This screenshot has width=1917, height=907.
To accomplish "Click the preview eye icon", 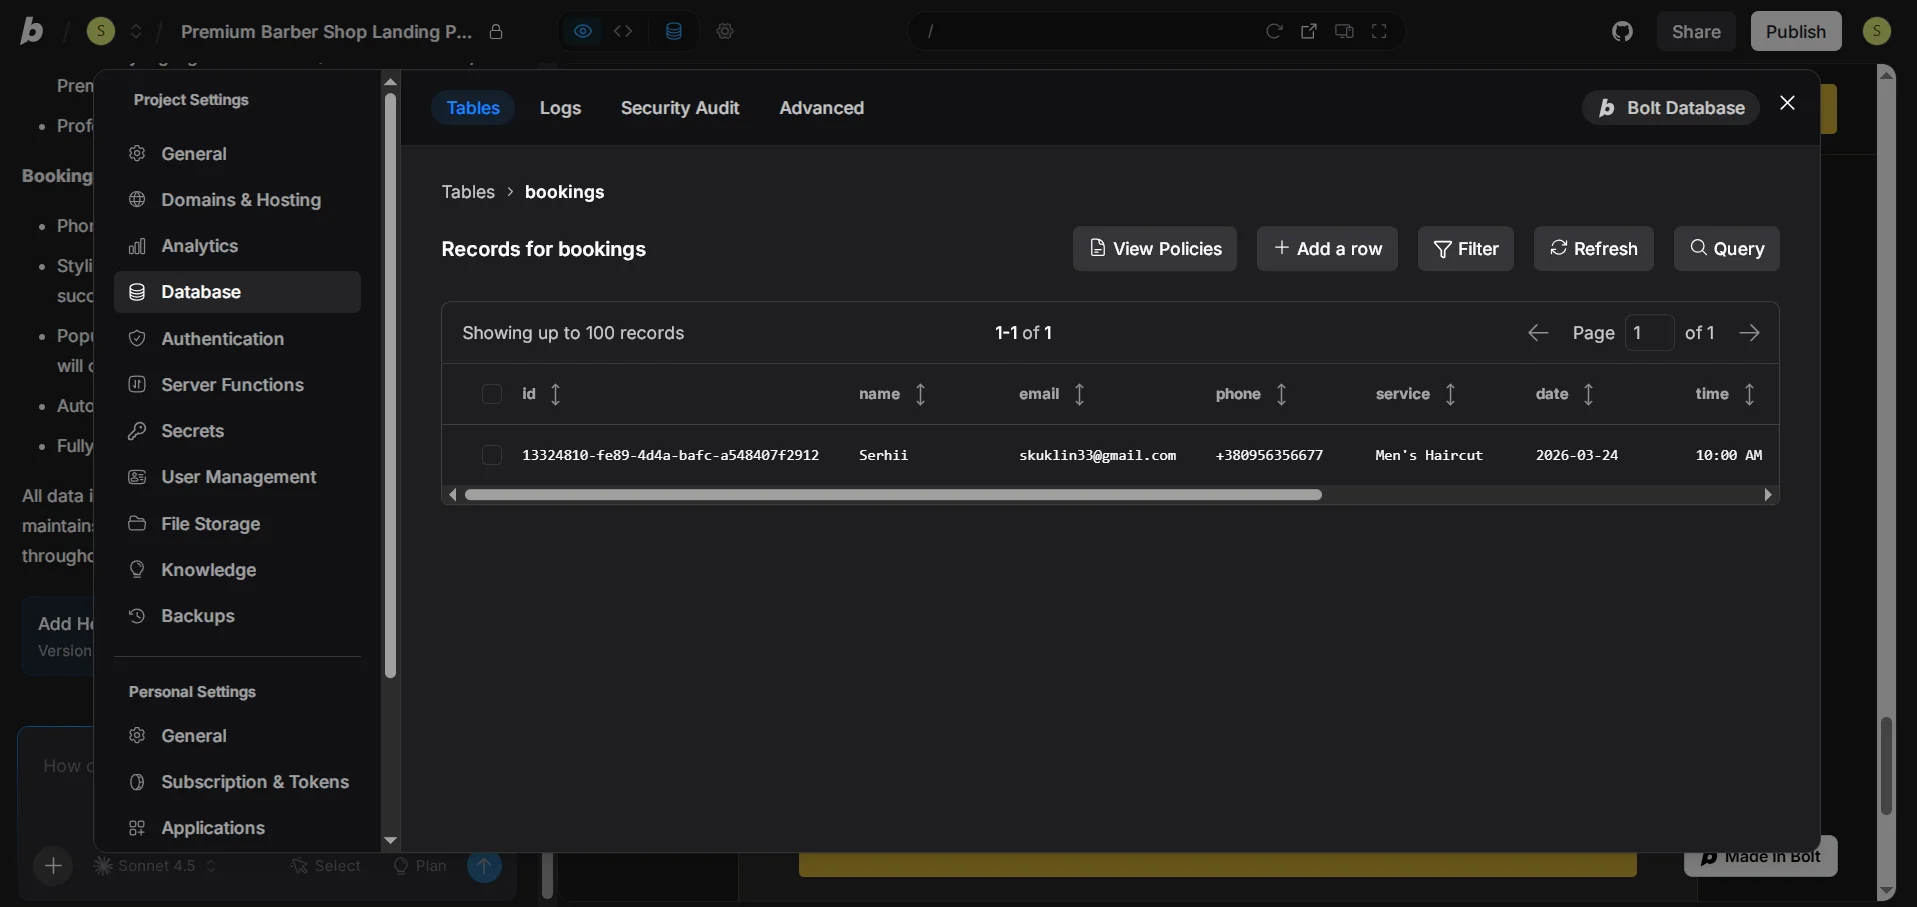I will tap(584, 31).
